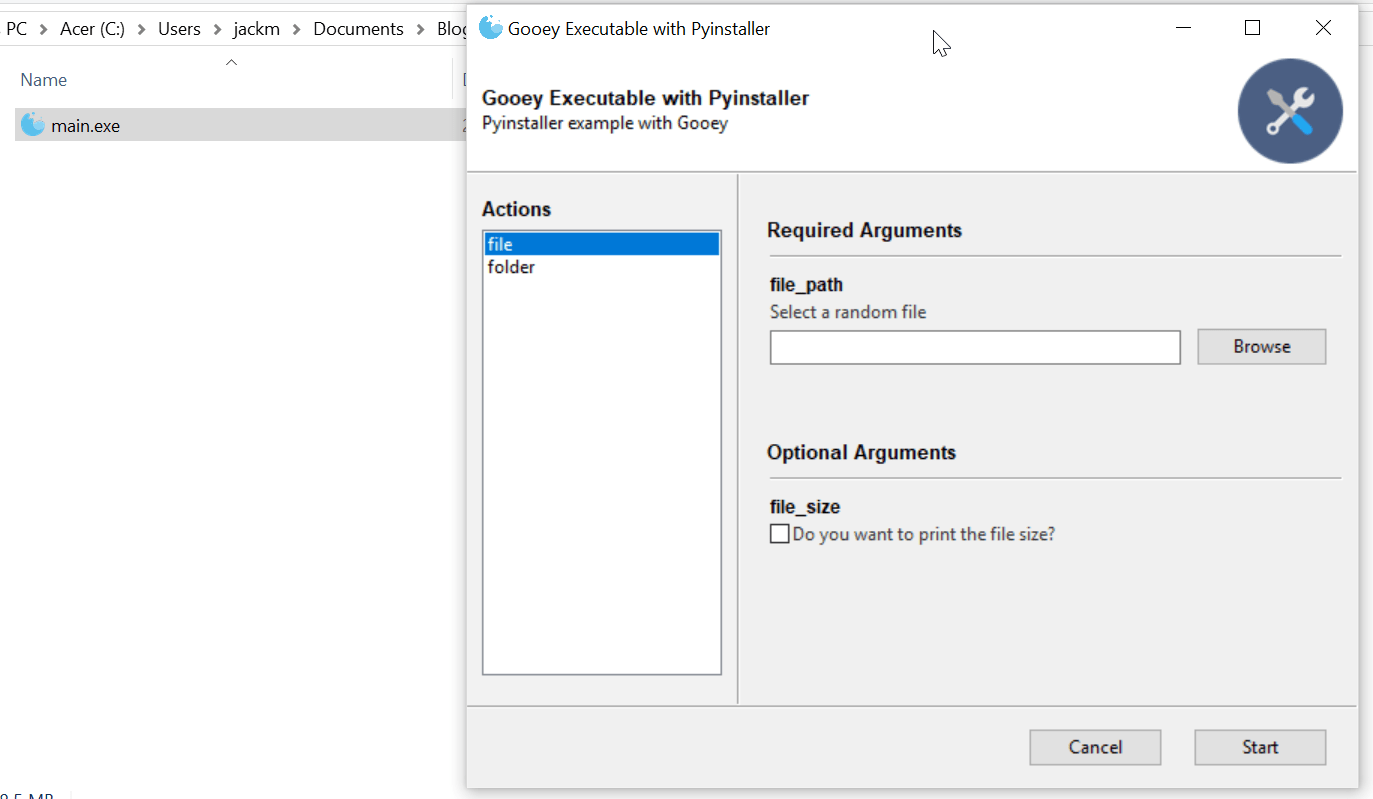1373x799 pixels.
Task: Click the main.exe file icon in Explorer
Action: 33,125
